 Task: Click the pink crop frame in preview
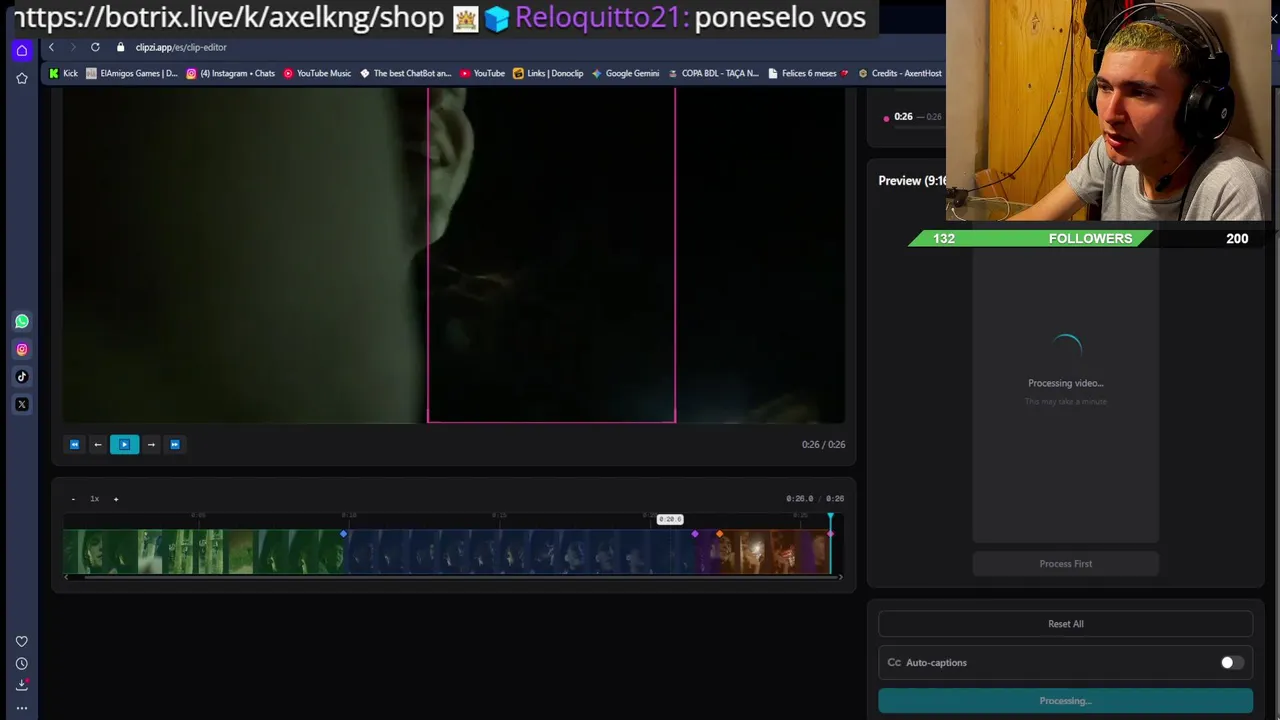551,255
